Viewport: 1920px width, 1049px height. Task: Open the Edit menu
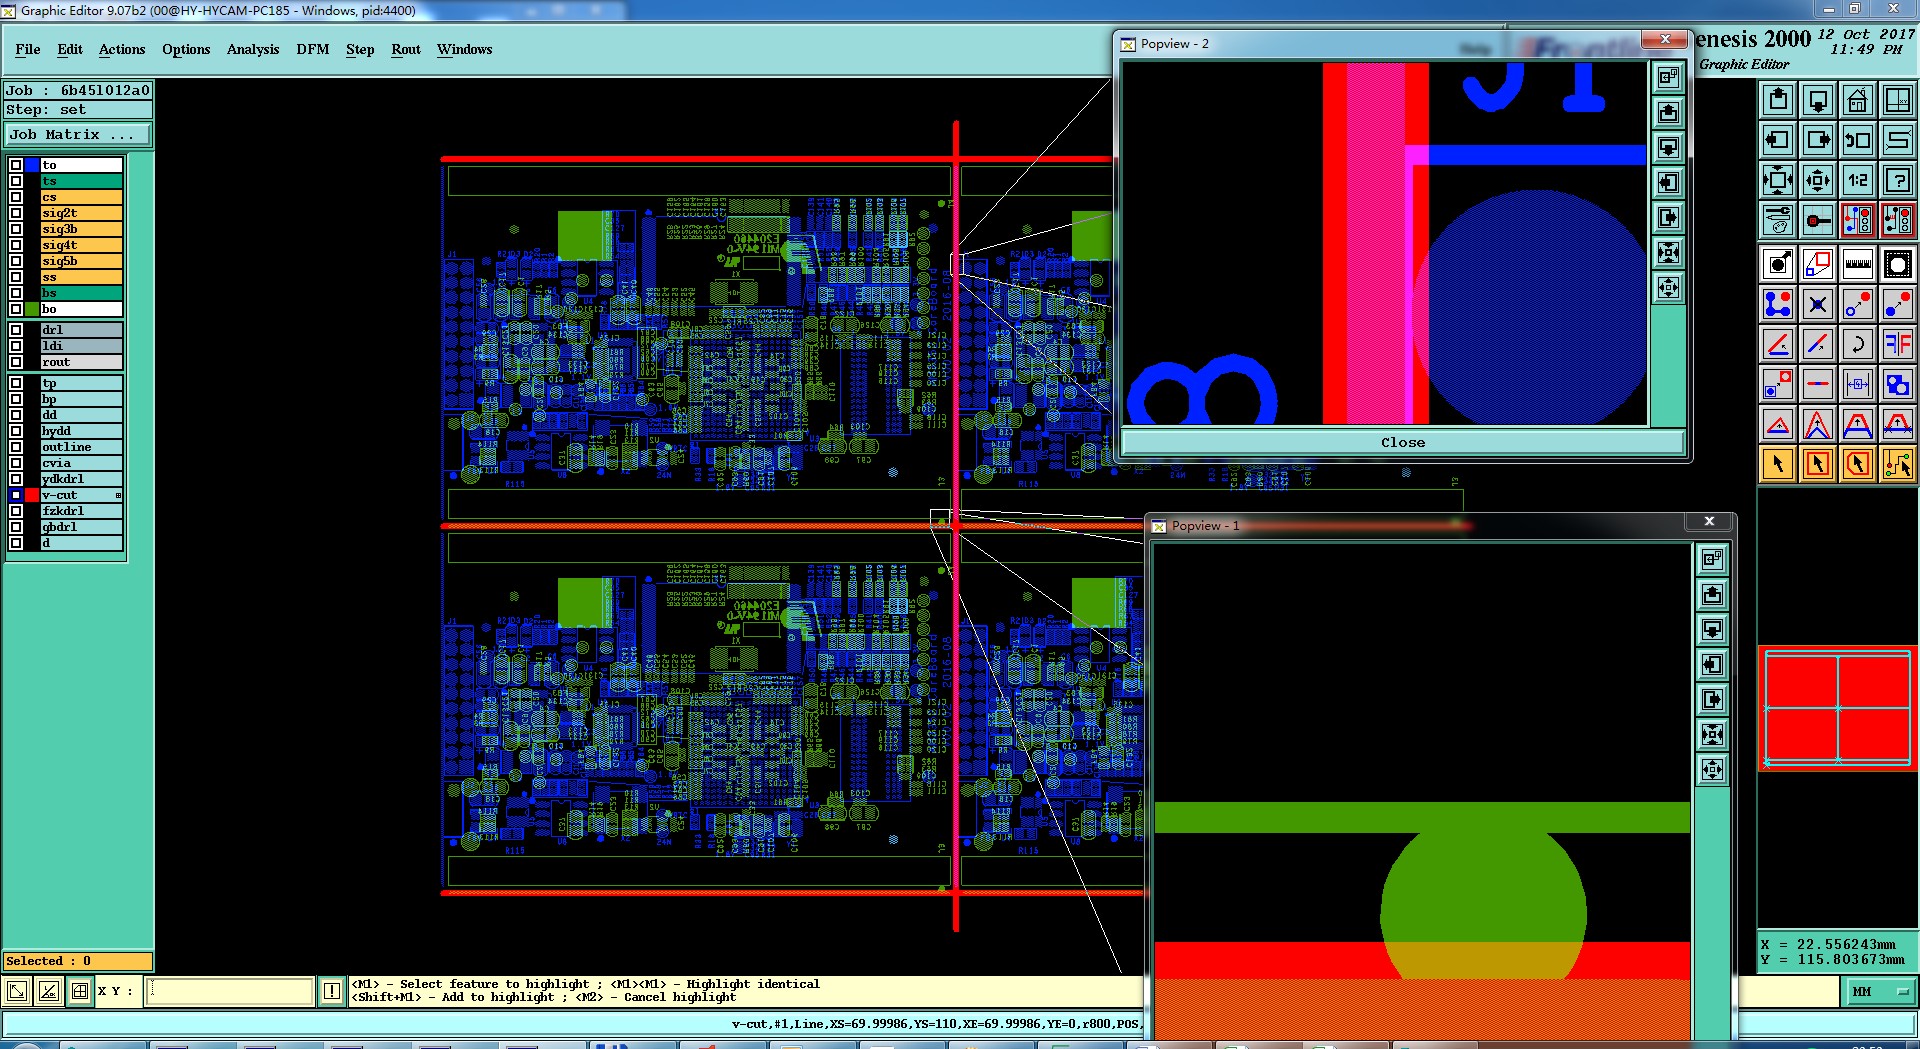[x=70, y=49]
